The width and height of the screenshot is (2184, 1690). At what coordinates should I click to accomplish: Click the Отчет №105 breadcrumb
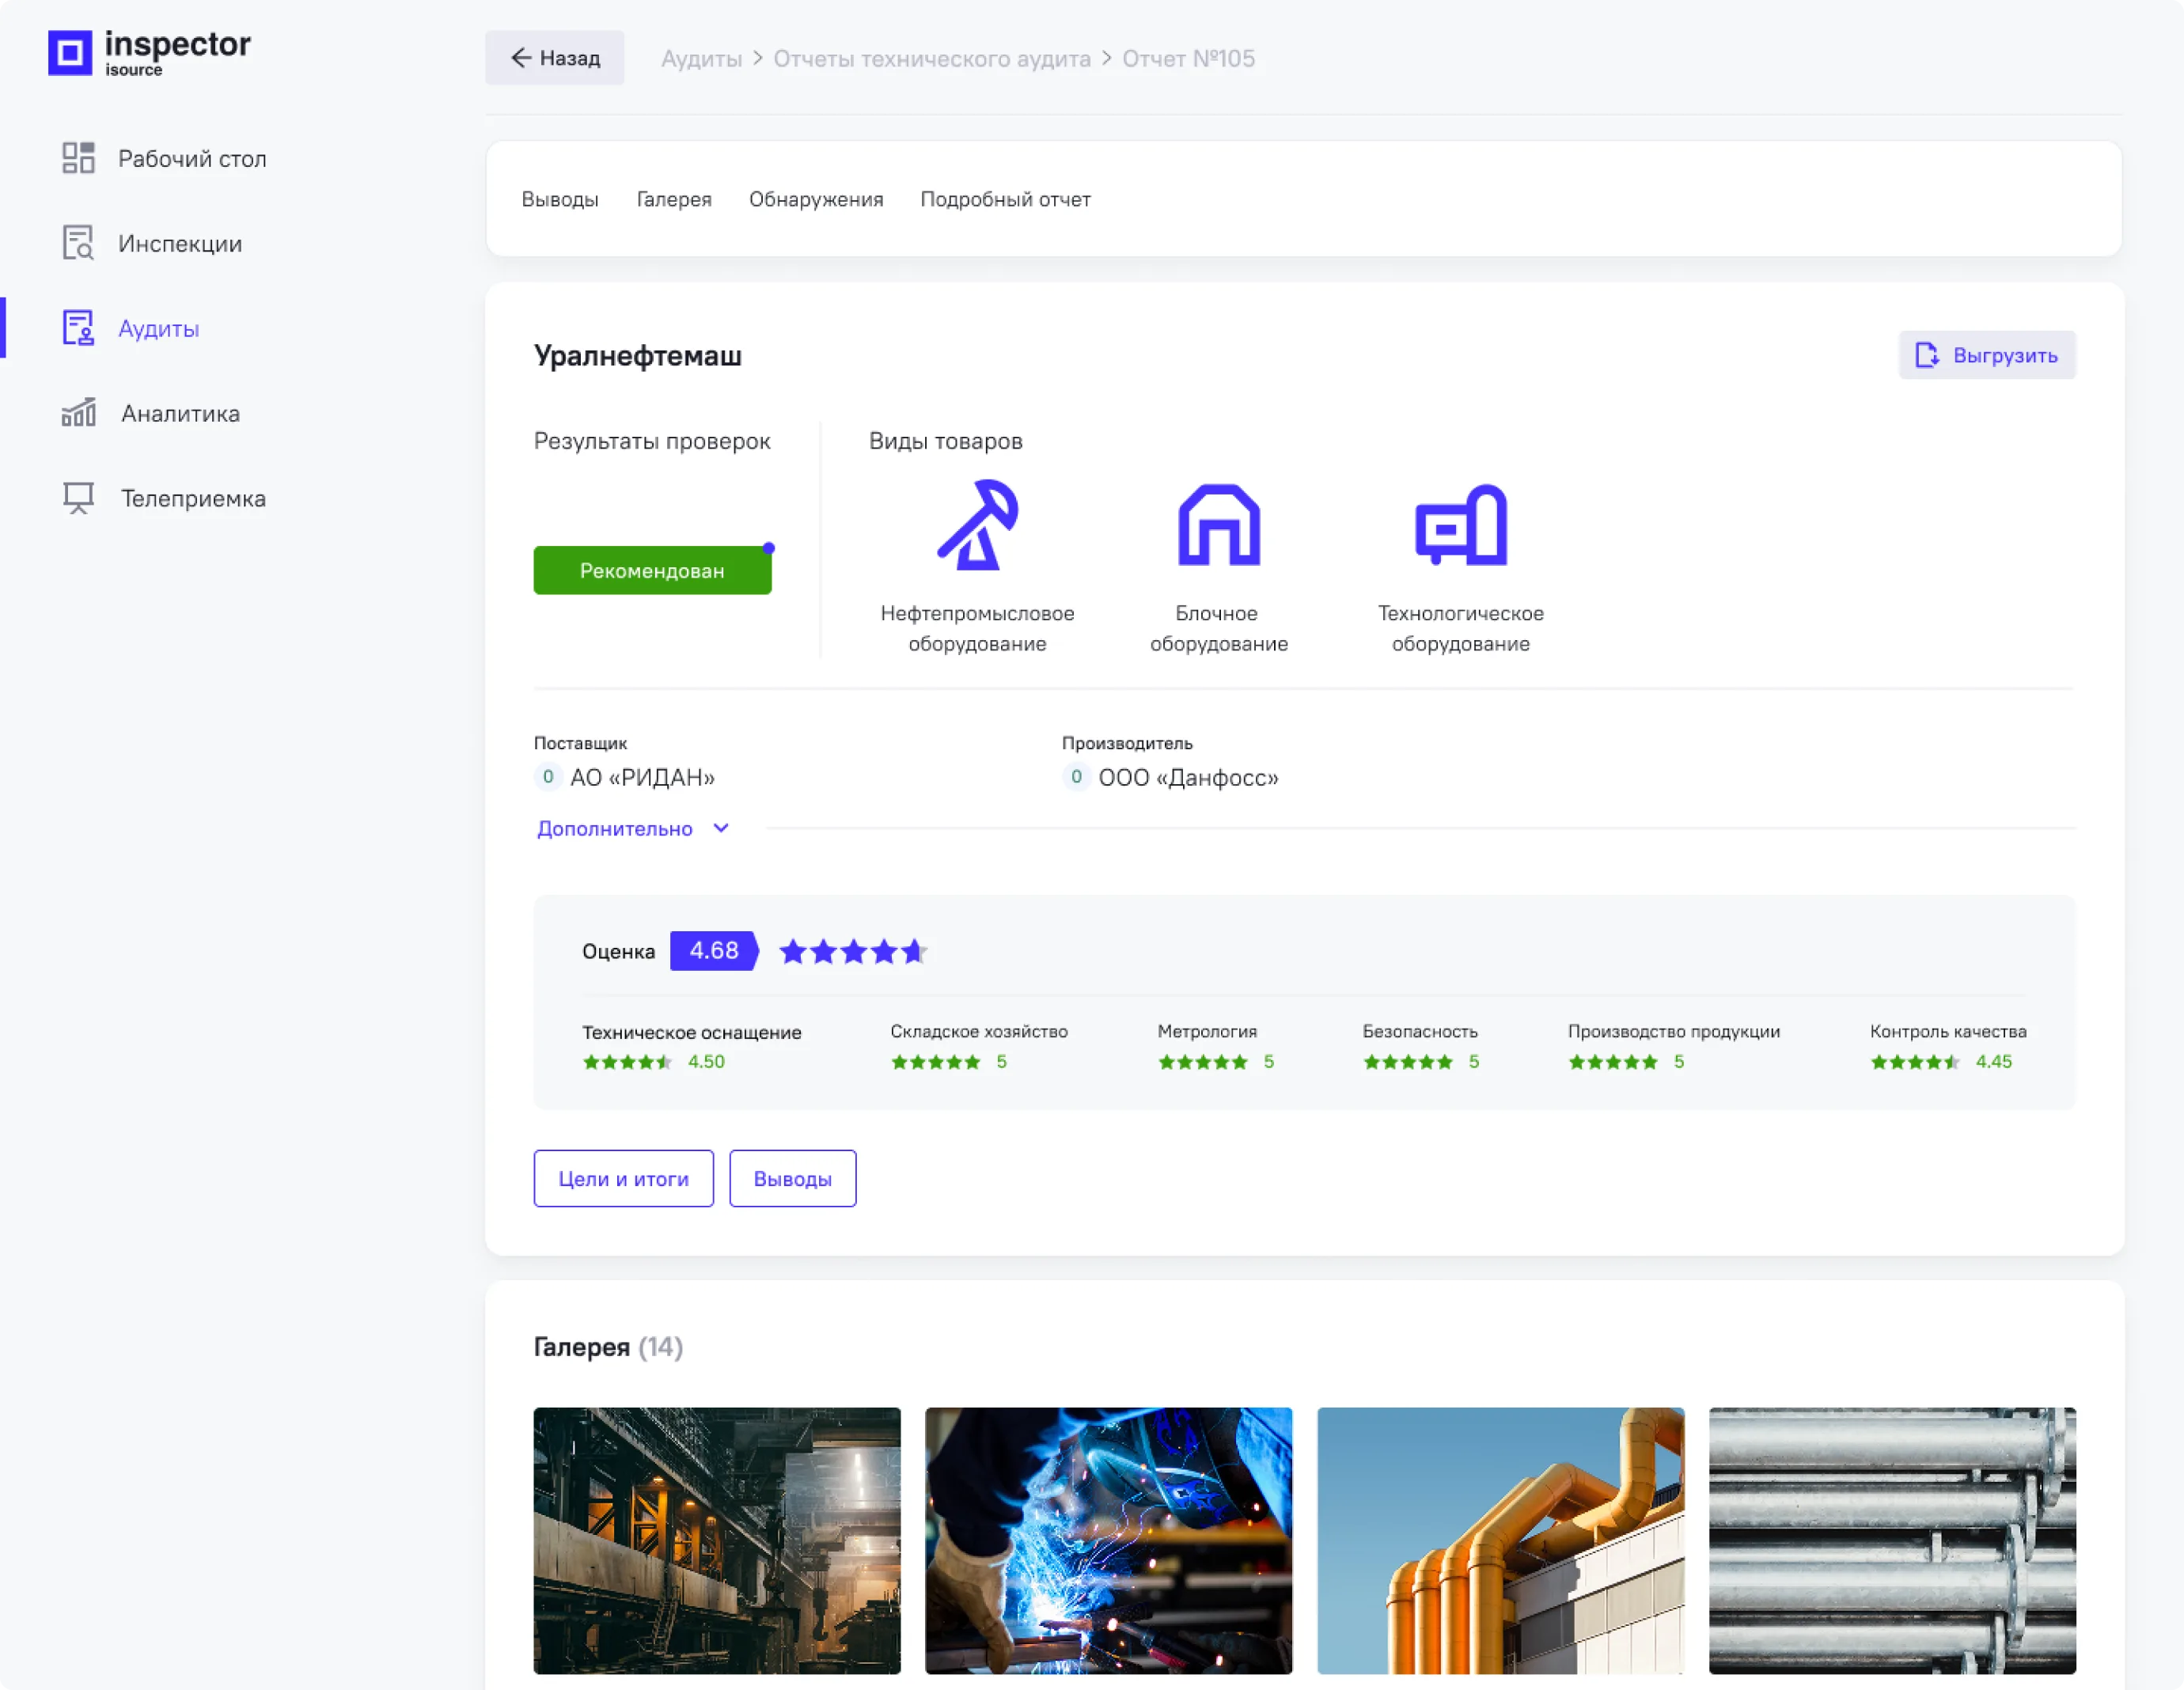1188,58
